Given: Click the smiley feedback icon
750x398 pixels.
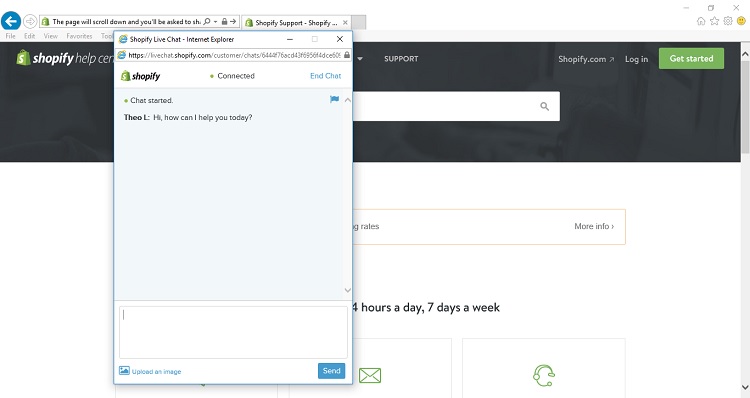Looking at the screenshot, I should tap(741, 21).
